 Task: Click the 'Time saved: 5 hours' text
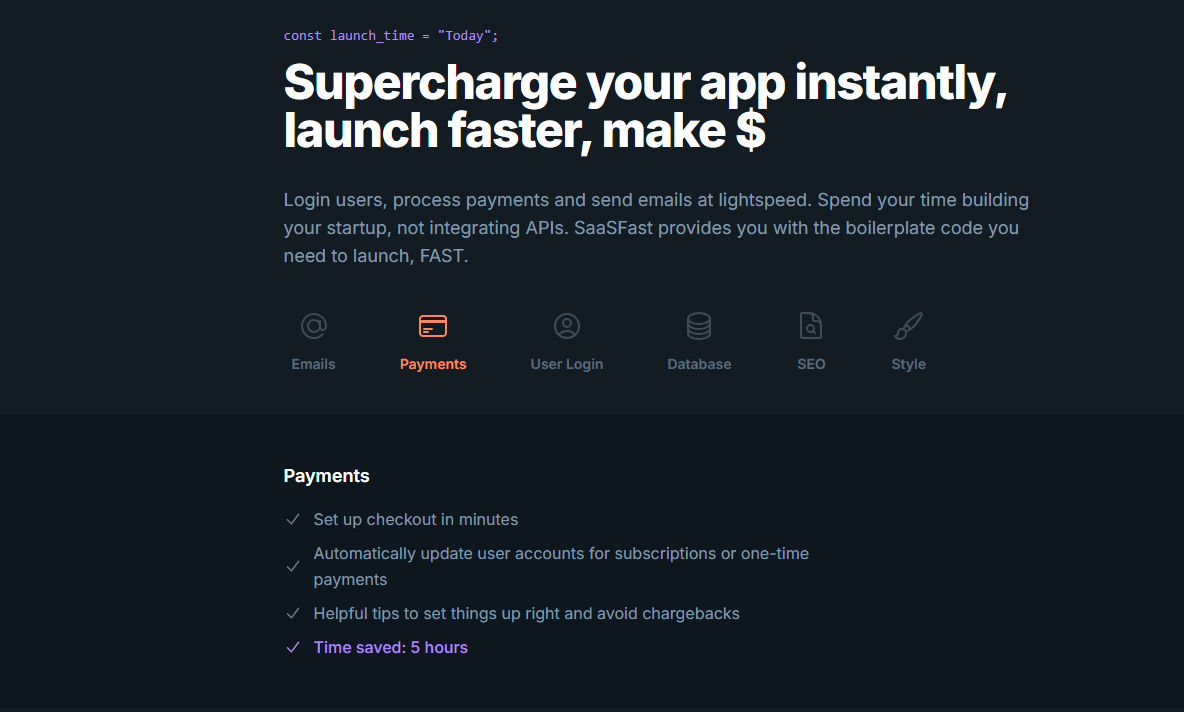coord(391,648)
